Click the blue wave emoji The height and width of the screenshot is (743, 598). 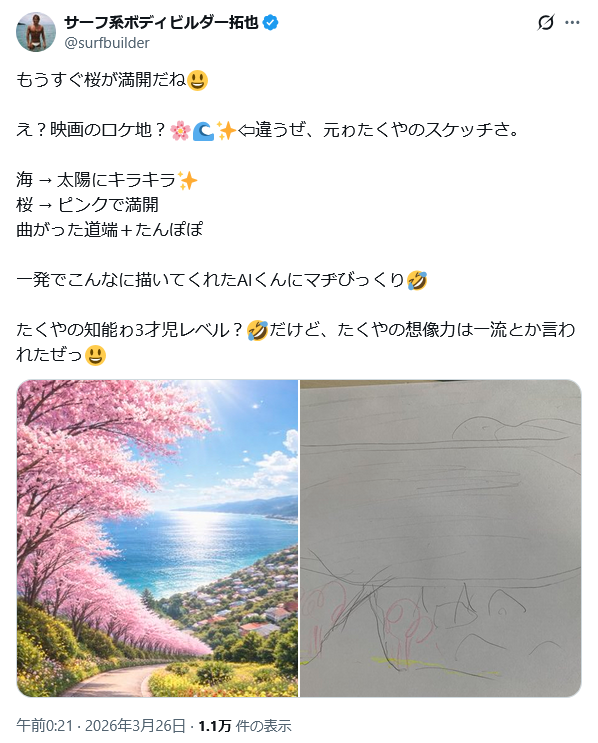(x=203, y=130)
